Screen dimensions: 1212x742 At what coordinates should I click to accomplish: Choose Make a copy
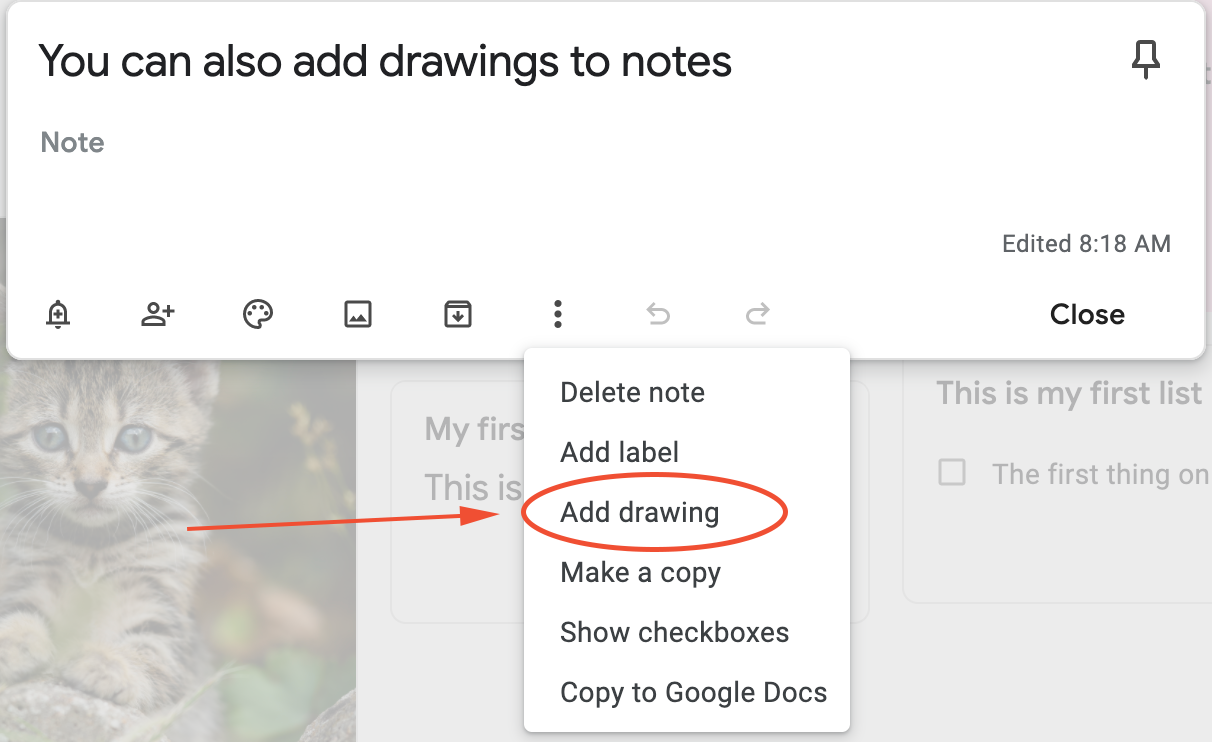point(640,572)
